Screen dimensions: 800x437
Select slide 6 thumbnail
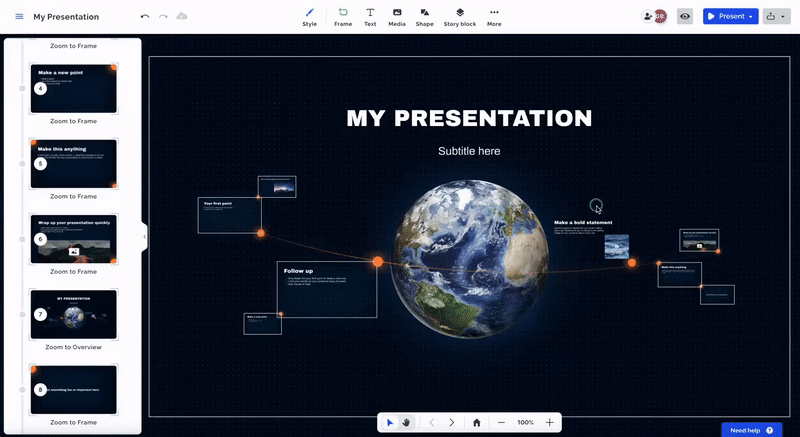pyautogui.click(x=73, y=239)
